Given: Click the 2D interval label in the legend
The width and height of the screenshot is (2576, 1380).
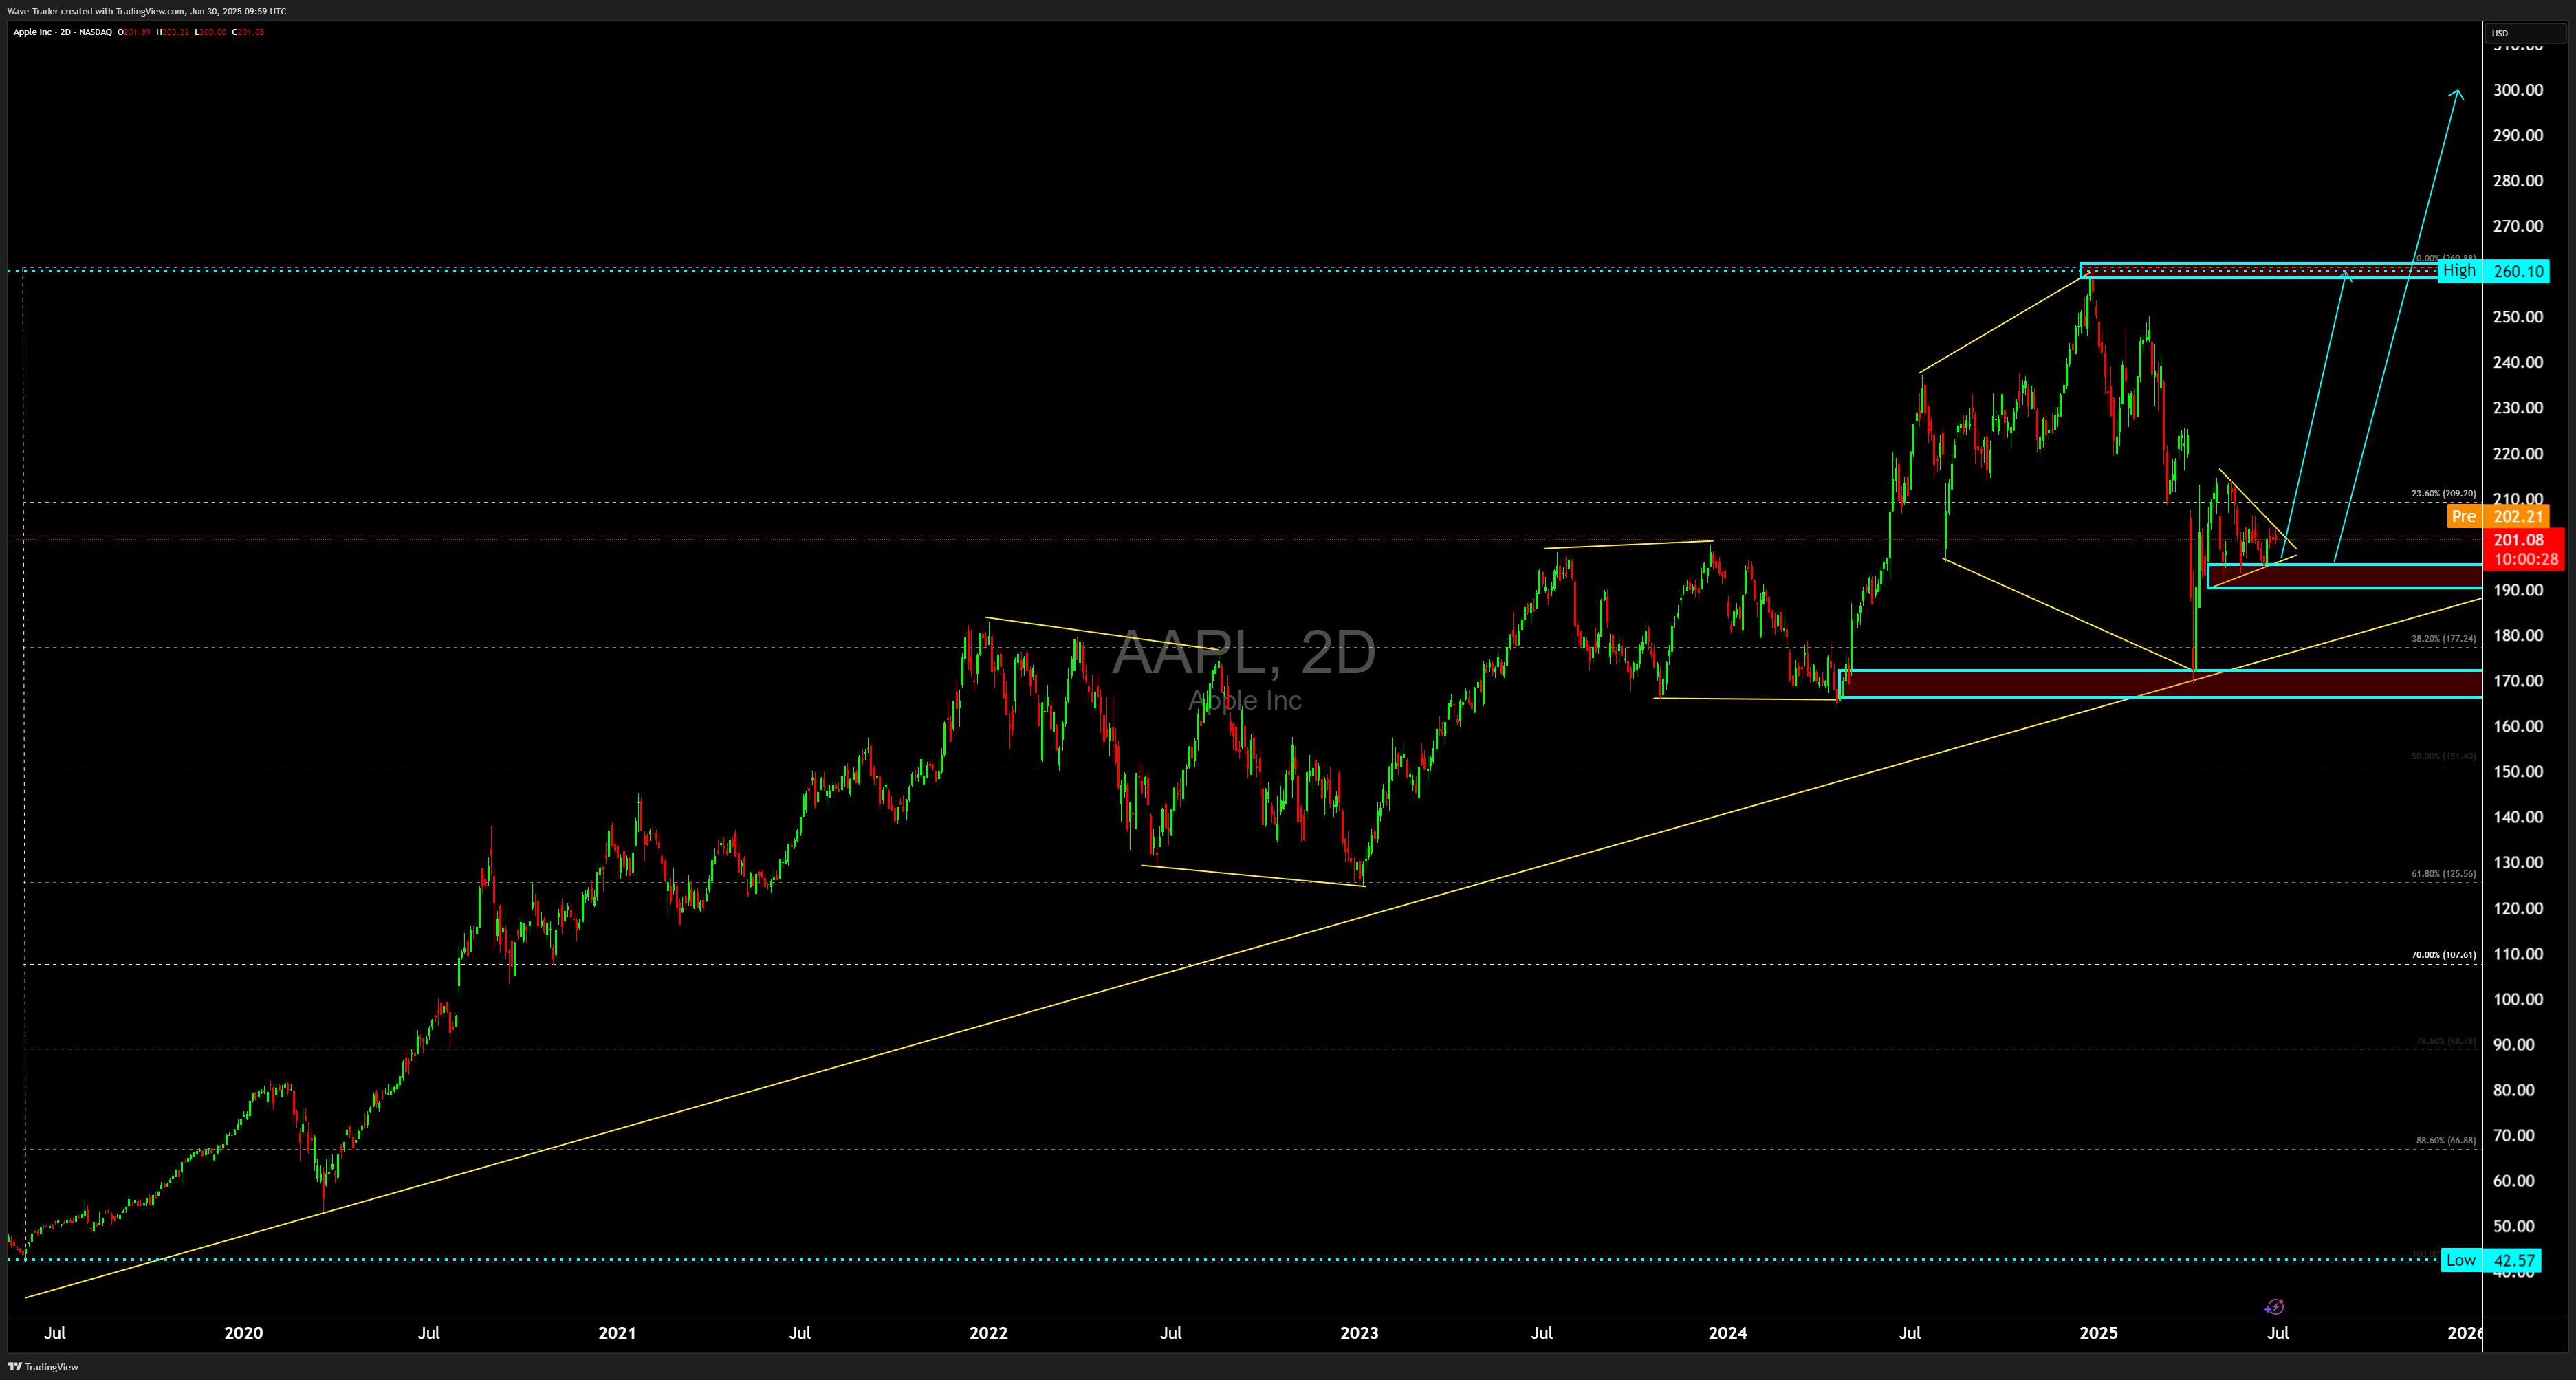Looking at the screenshot, I should click(x=65, y=32).
